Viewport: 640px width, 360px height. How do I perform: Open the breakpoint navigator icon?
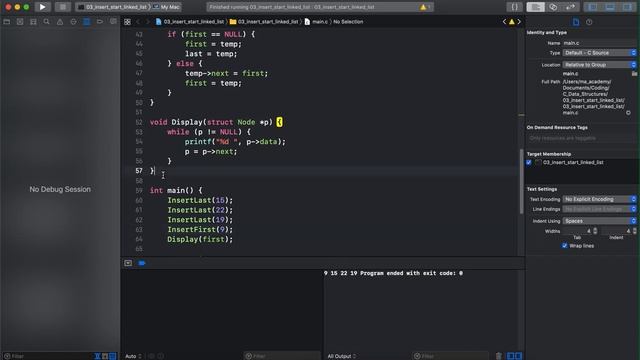point(100,22)
